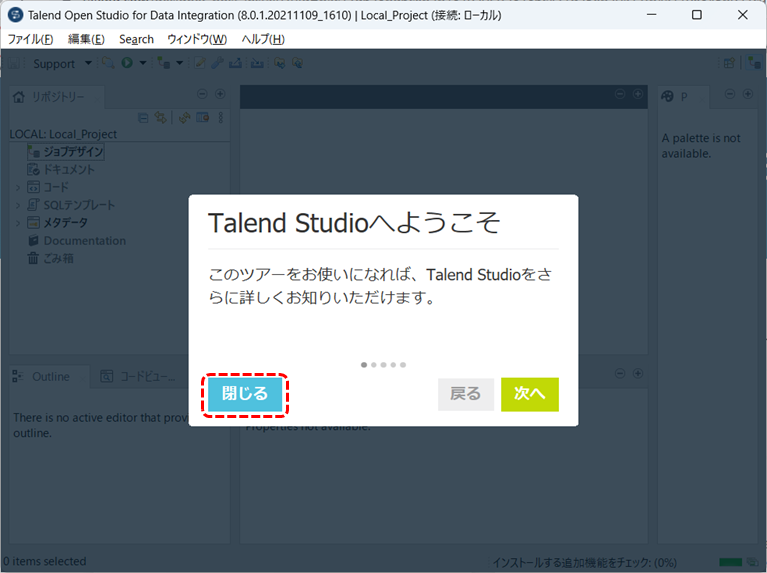Click LOCAL: Local_Project label

(x=63, y=134)
